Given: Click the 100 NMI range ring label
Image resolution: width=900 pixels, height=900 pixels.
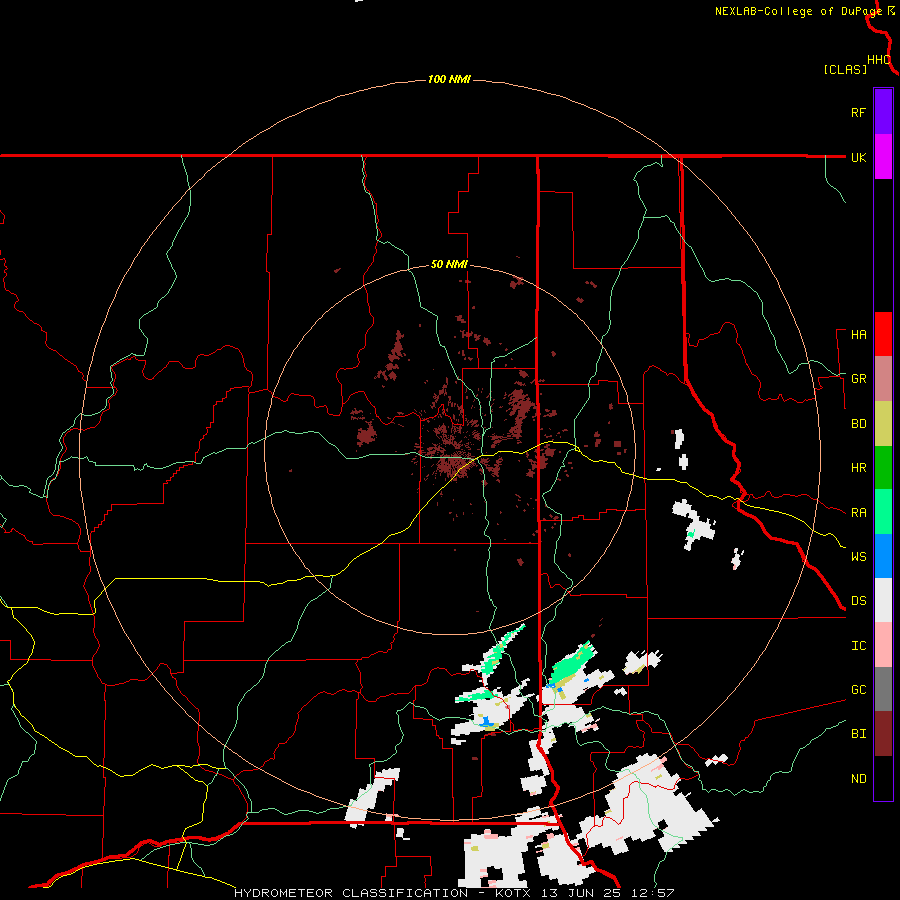Looking at the screenshot, I should (x=449, y=79).
